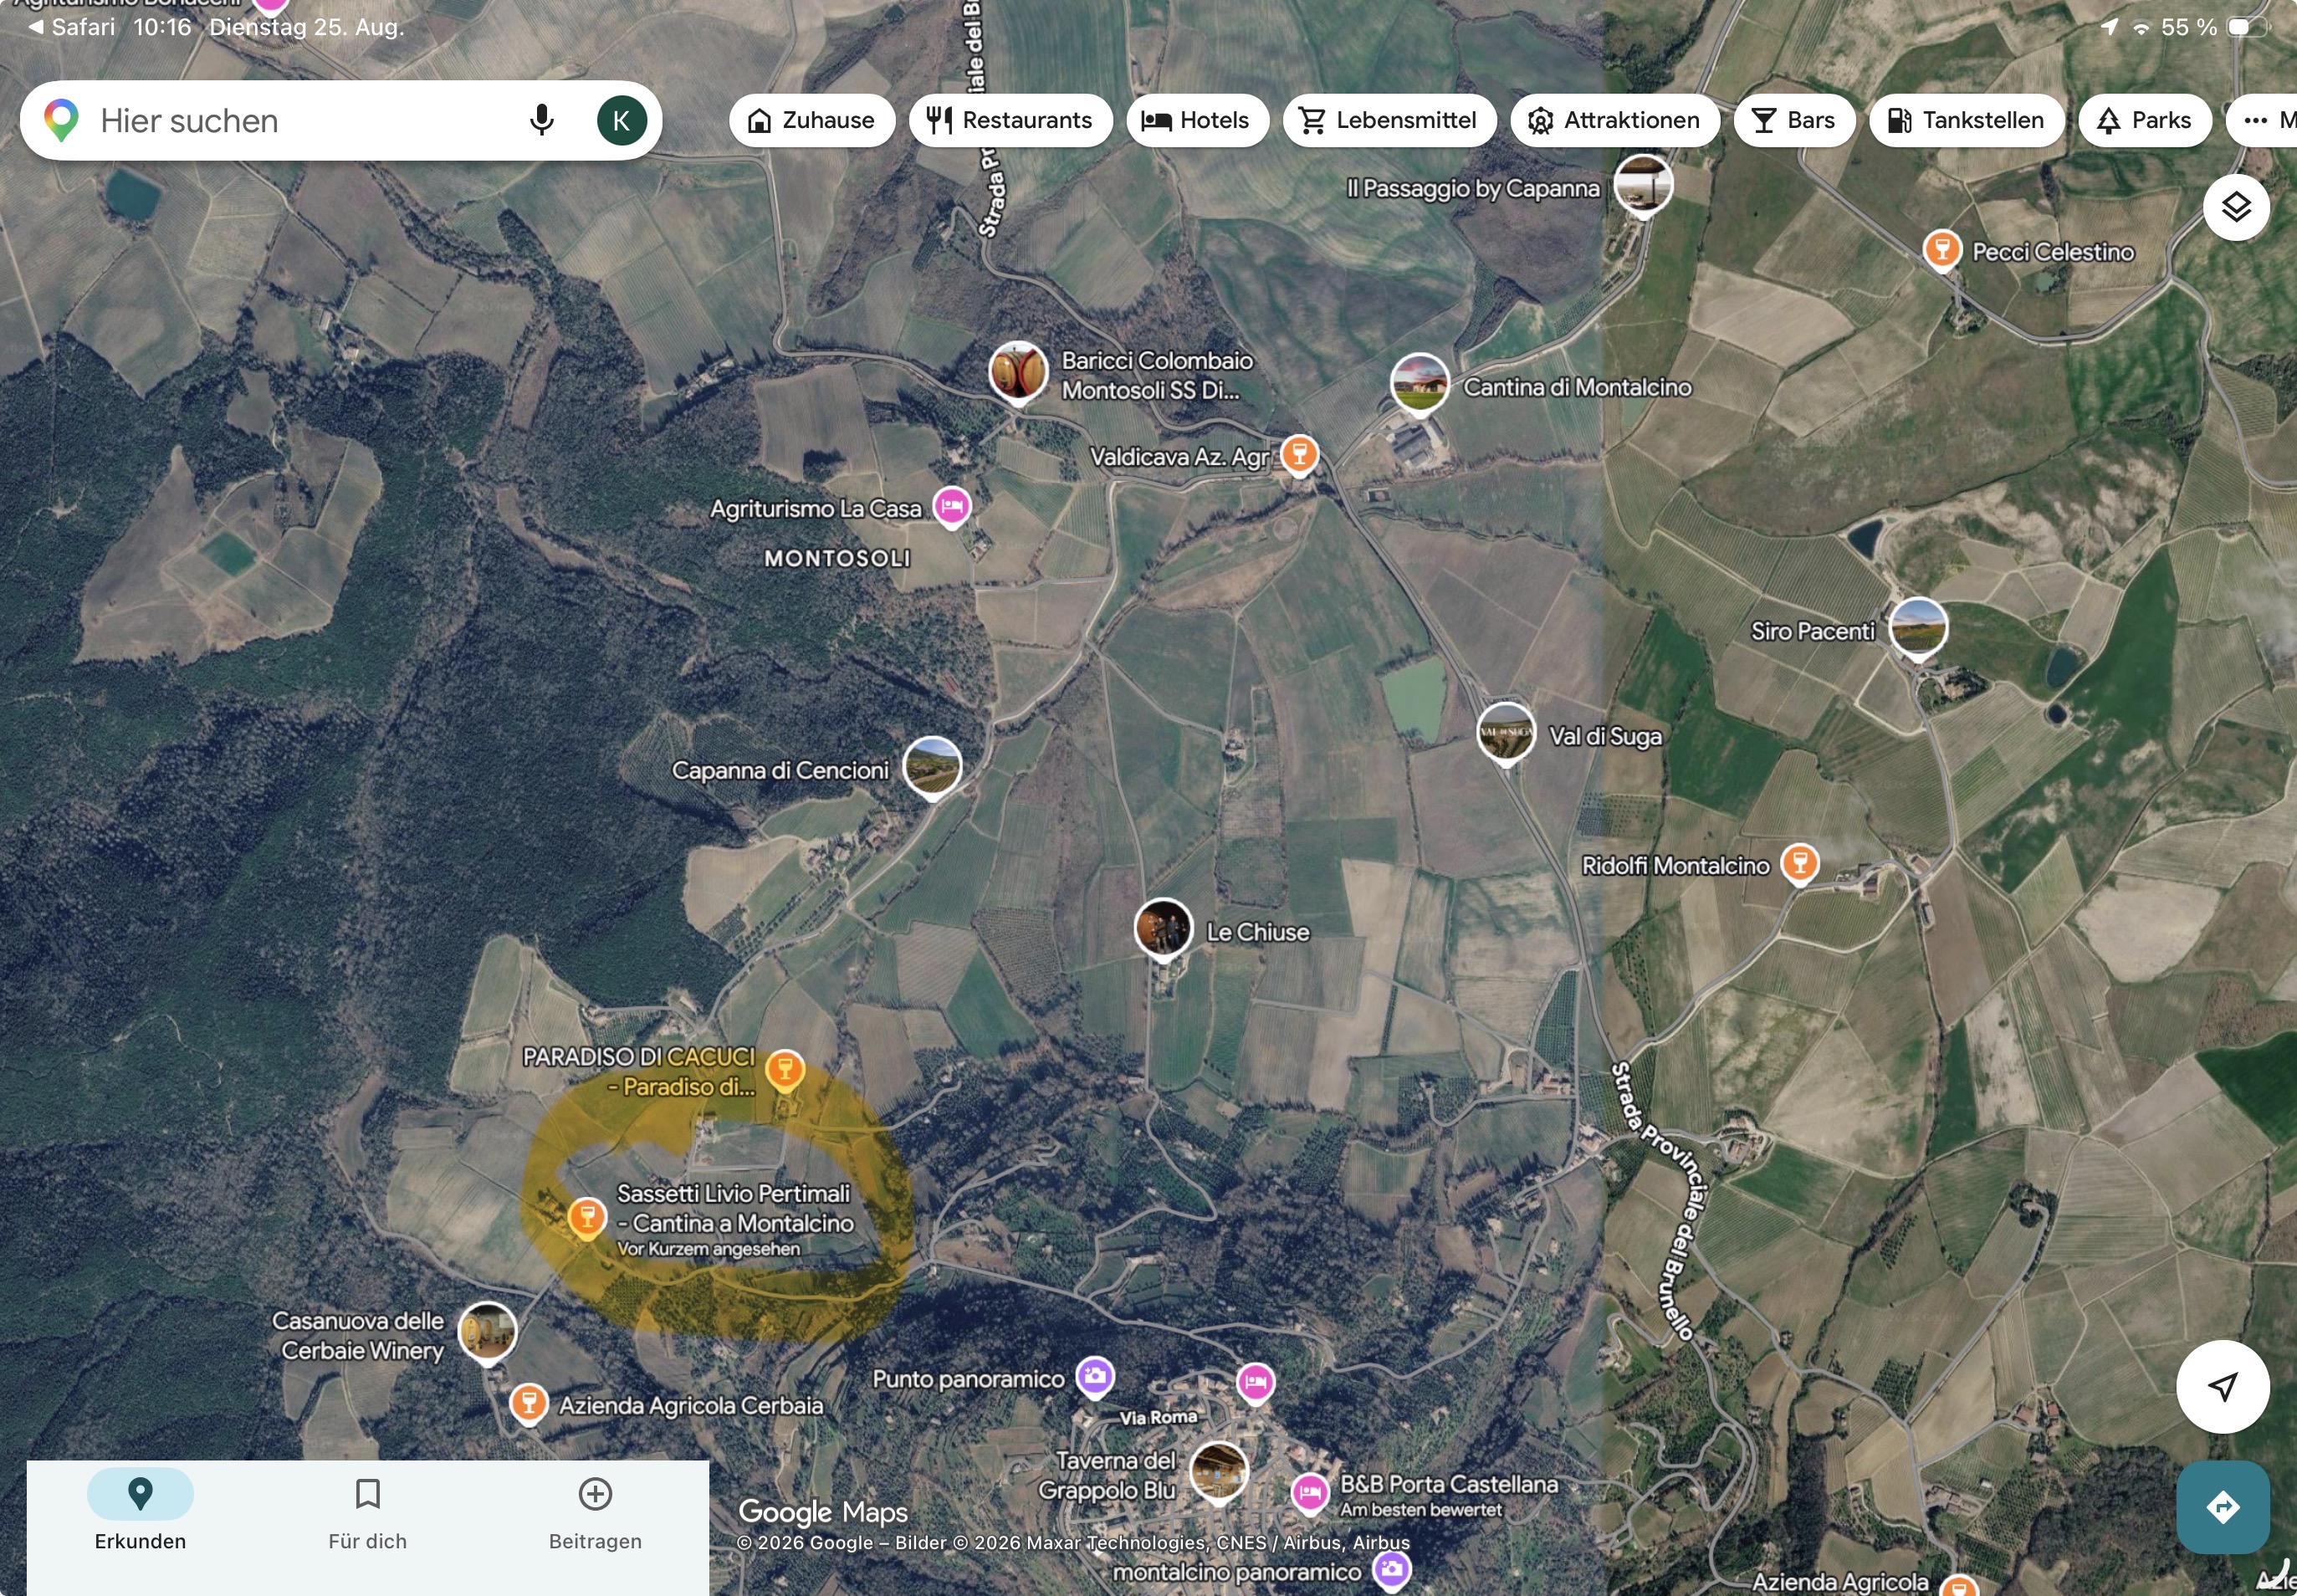Tap the Pecci Celestino winery pin
This screenshot has height=1596, width=2297.
pyautogui.click(x=1942, y=250)
